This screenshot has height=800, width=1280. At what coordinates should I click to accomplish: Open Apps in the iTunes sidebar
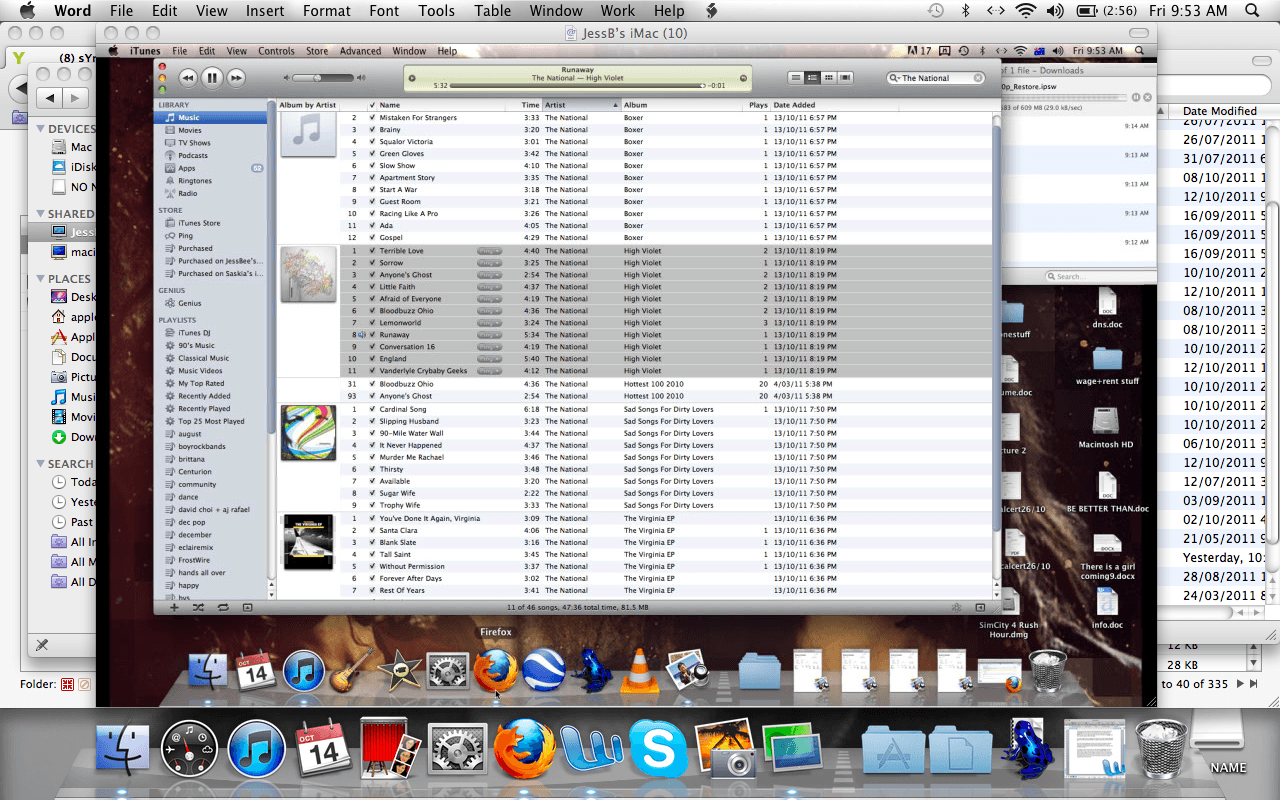(x=210, y=168)
